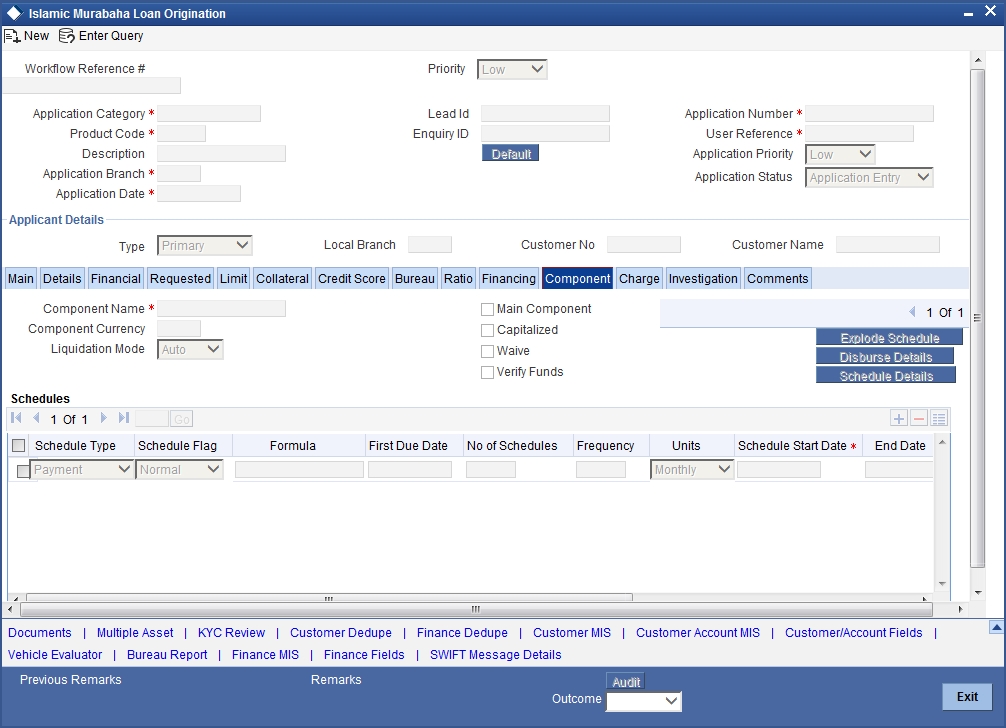The width and height of the screenshot is (1006, 728).
Task: Open the applicant Type dropdown
Action: pyautogui.click(x=205, y=246)
